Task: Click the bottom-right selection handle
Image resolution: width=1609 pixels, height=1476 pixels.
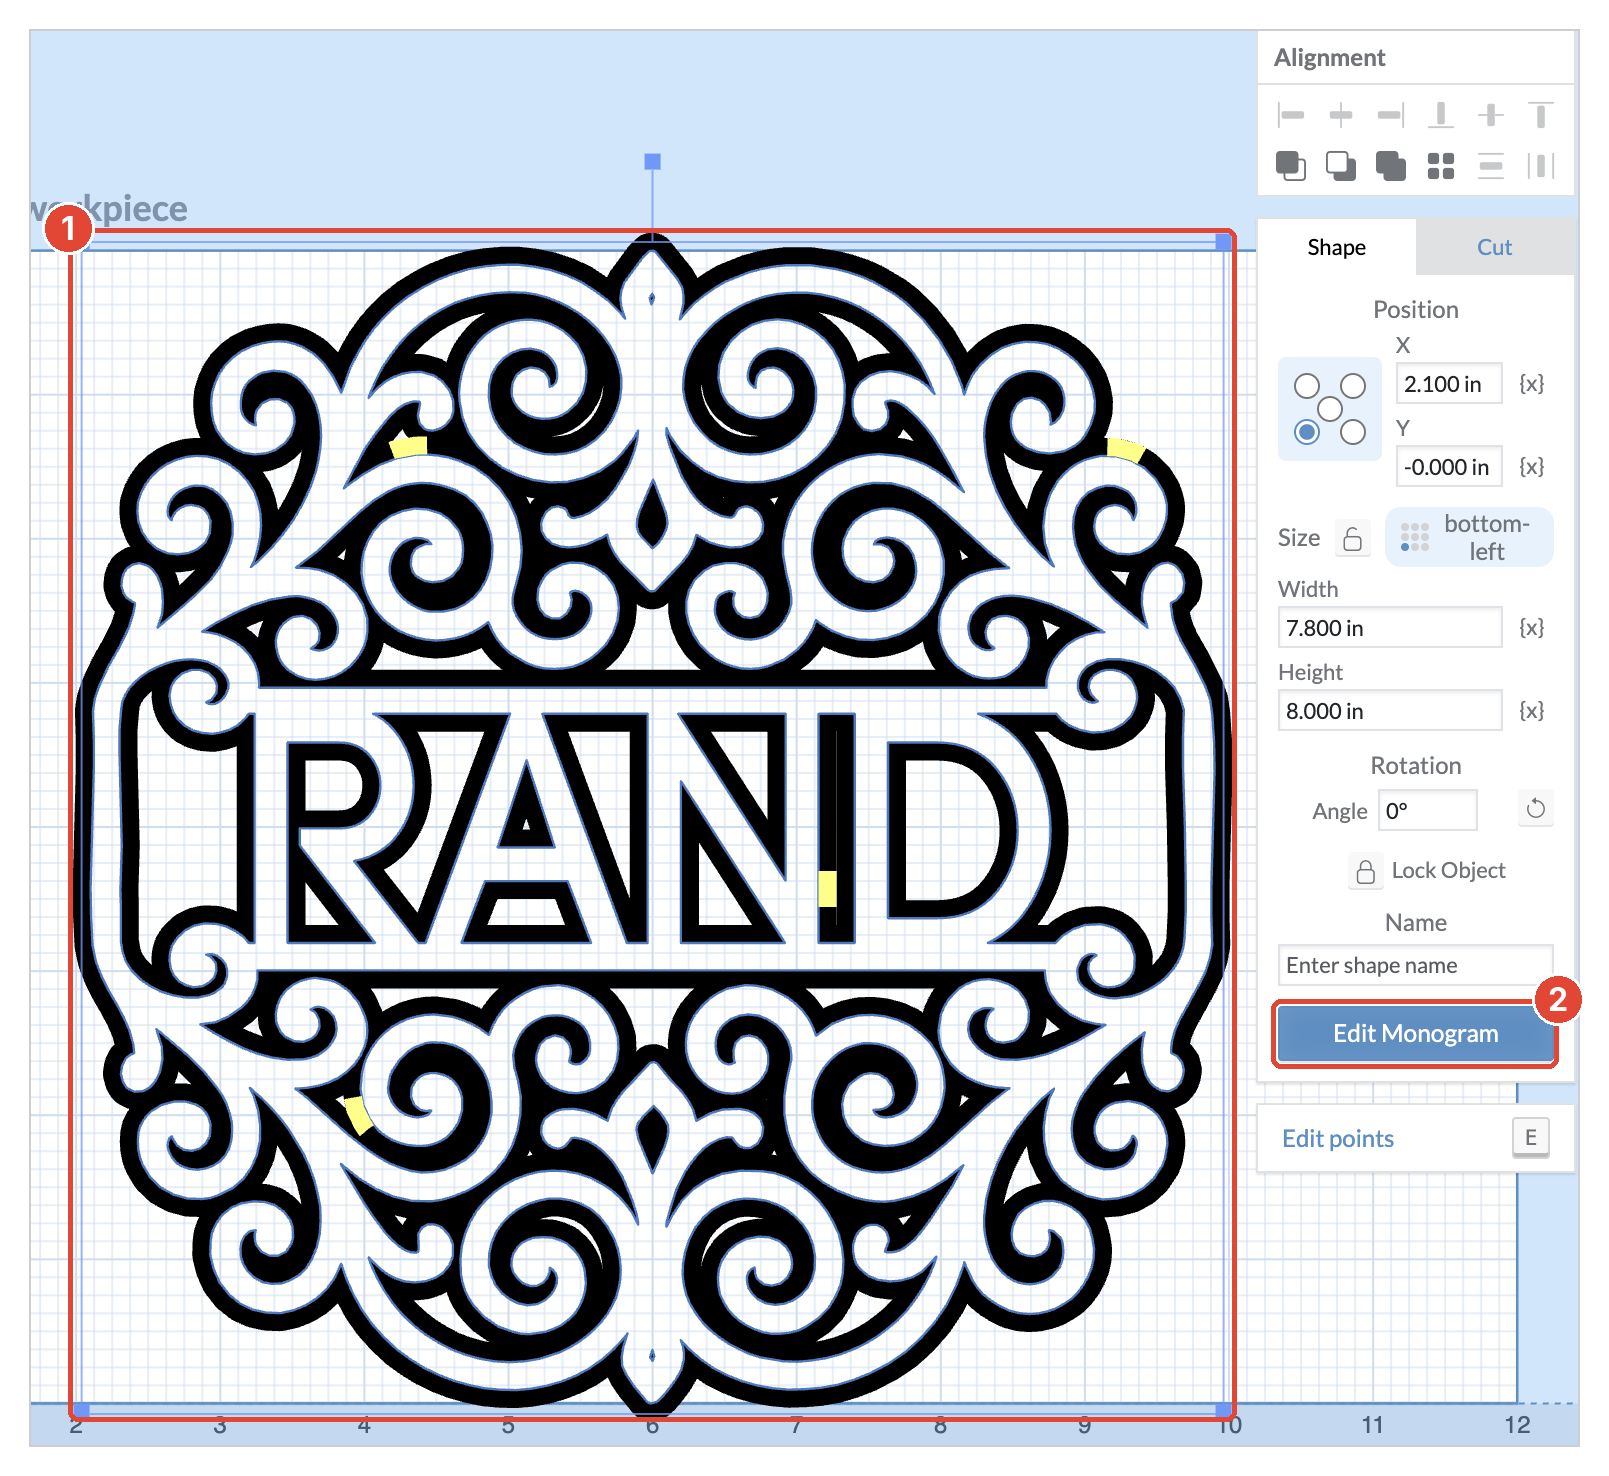Action: 1223,1409
